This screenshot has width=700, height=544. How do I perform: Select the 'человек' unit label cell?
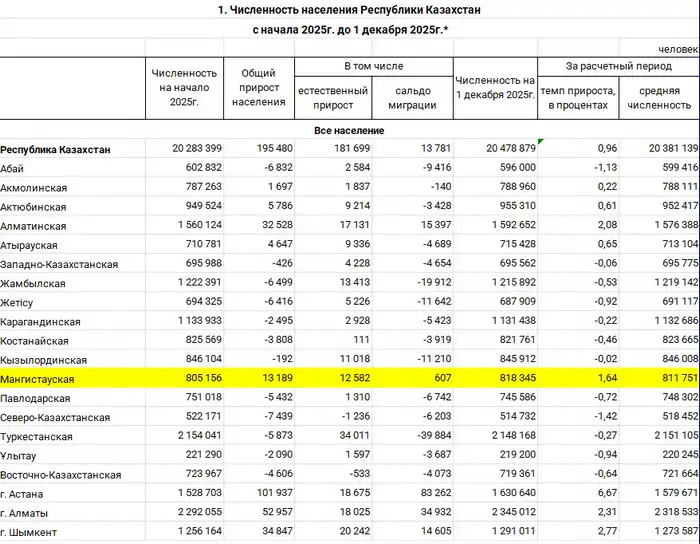point(676,48)
